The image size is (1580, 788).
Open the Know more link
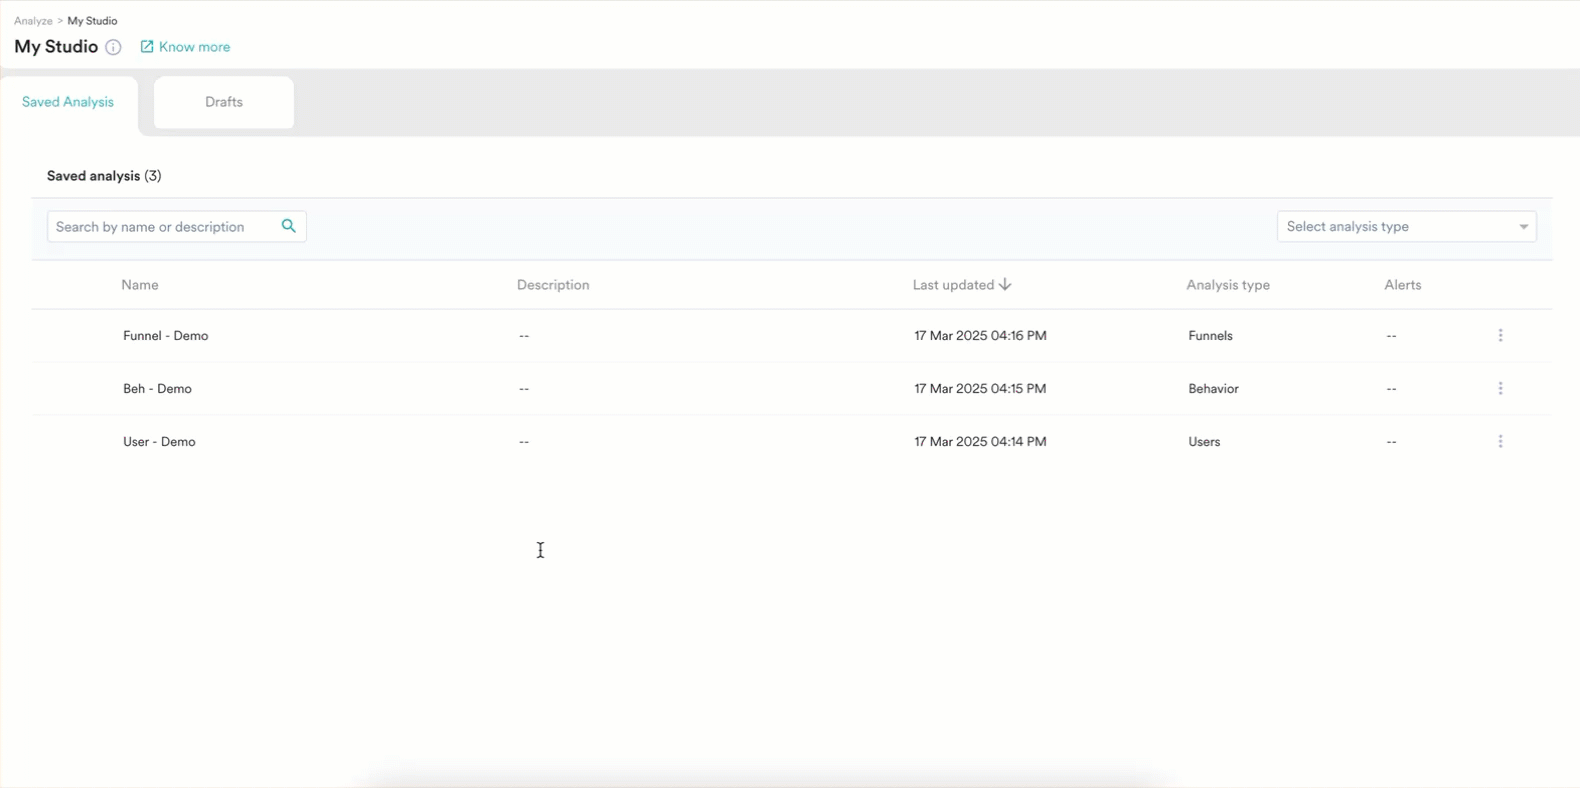click(x=194, y=47)
